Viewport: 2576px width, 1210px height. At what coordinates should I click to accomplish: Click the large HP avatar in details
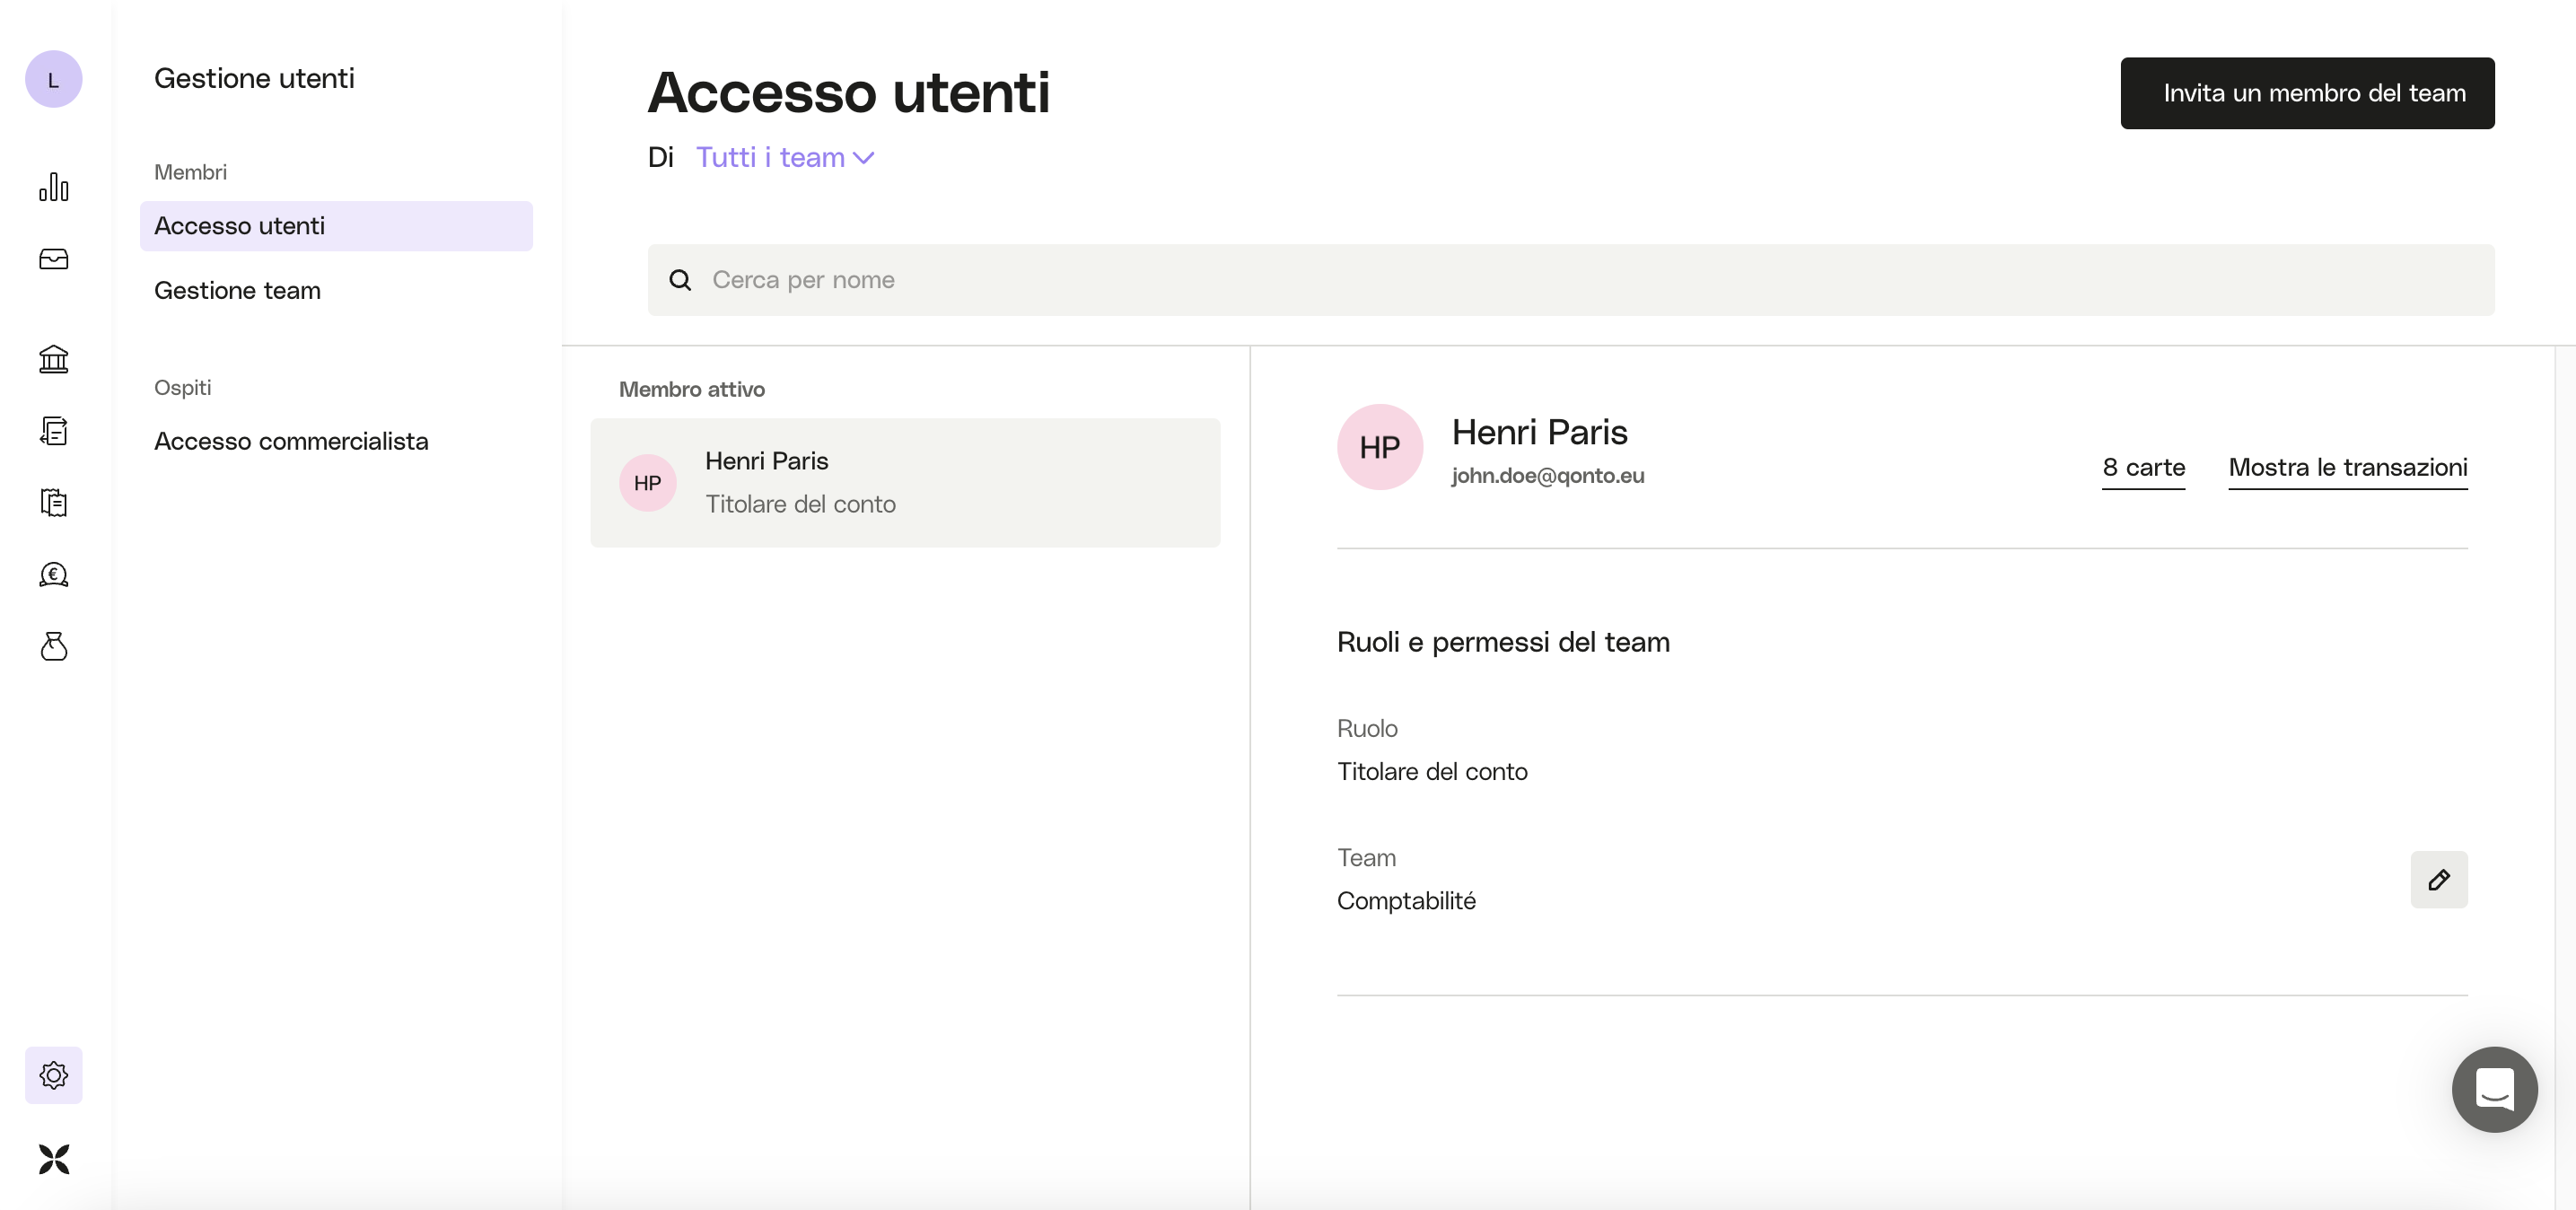pos(1379,447)
